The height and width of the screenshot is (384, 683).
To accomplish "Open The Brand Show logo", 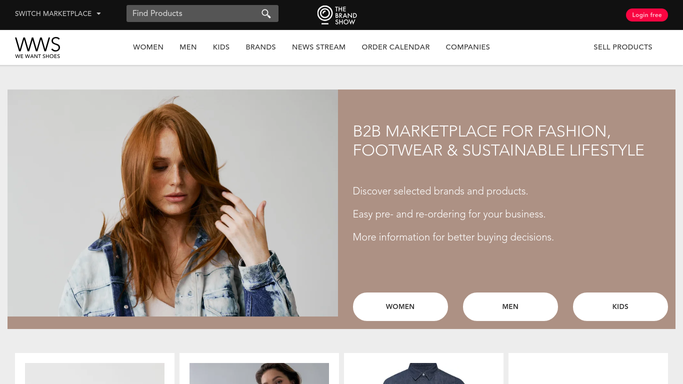I will (337, 15).
